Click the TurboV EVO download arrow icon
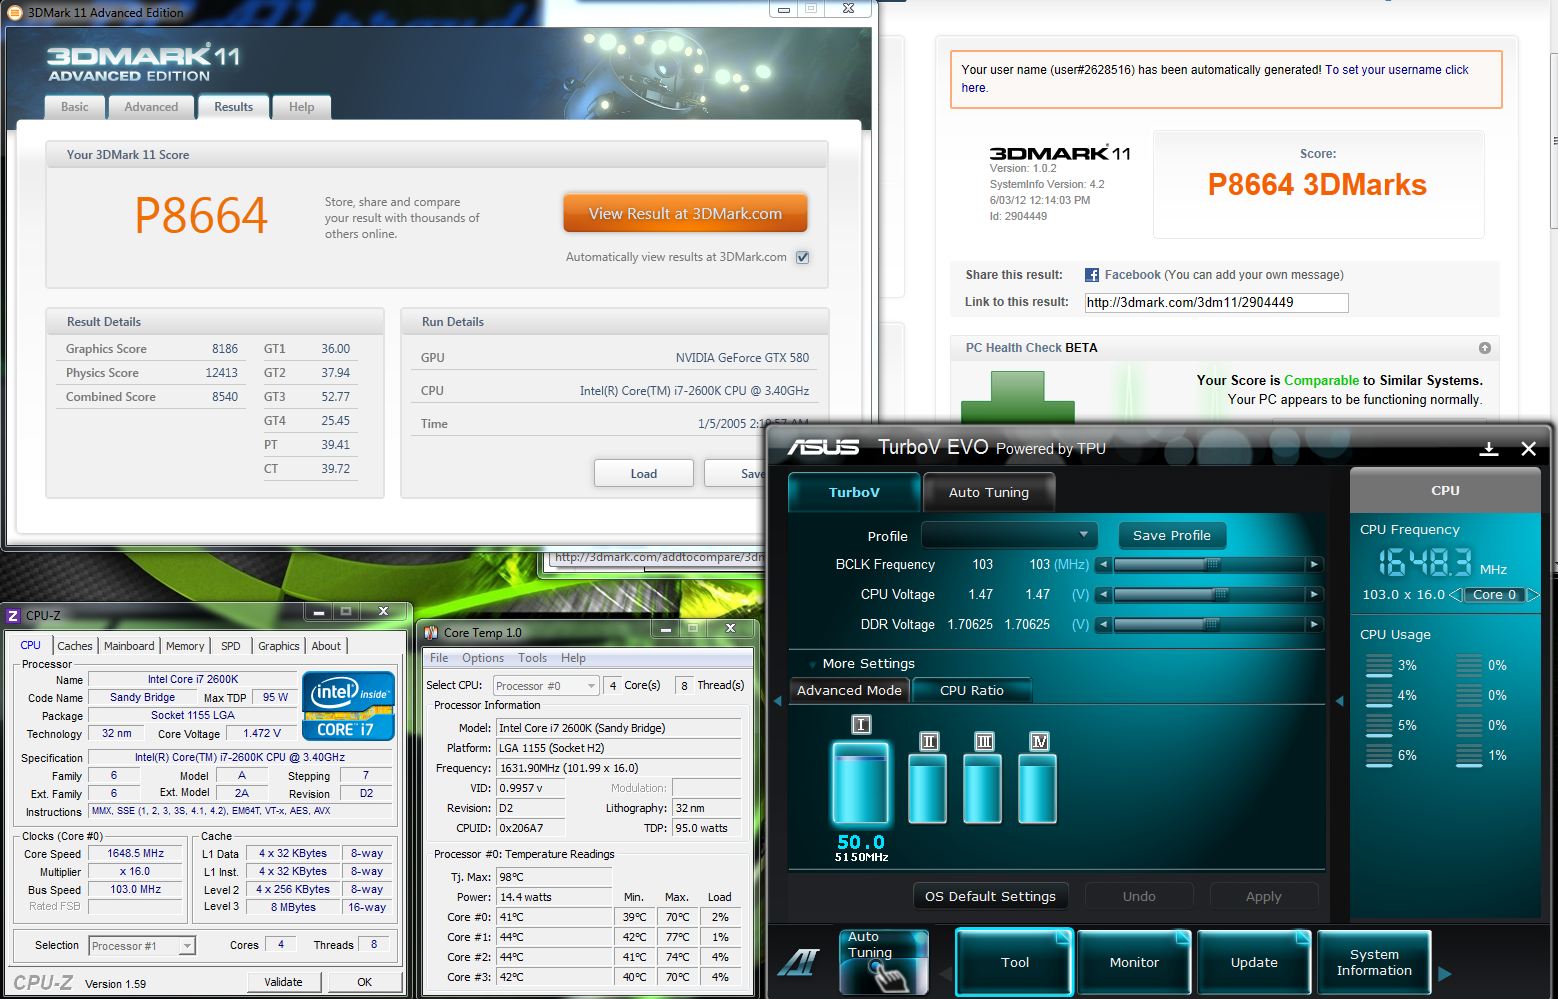 click(1488, 449)
